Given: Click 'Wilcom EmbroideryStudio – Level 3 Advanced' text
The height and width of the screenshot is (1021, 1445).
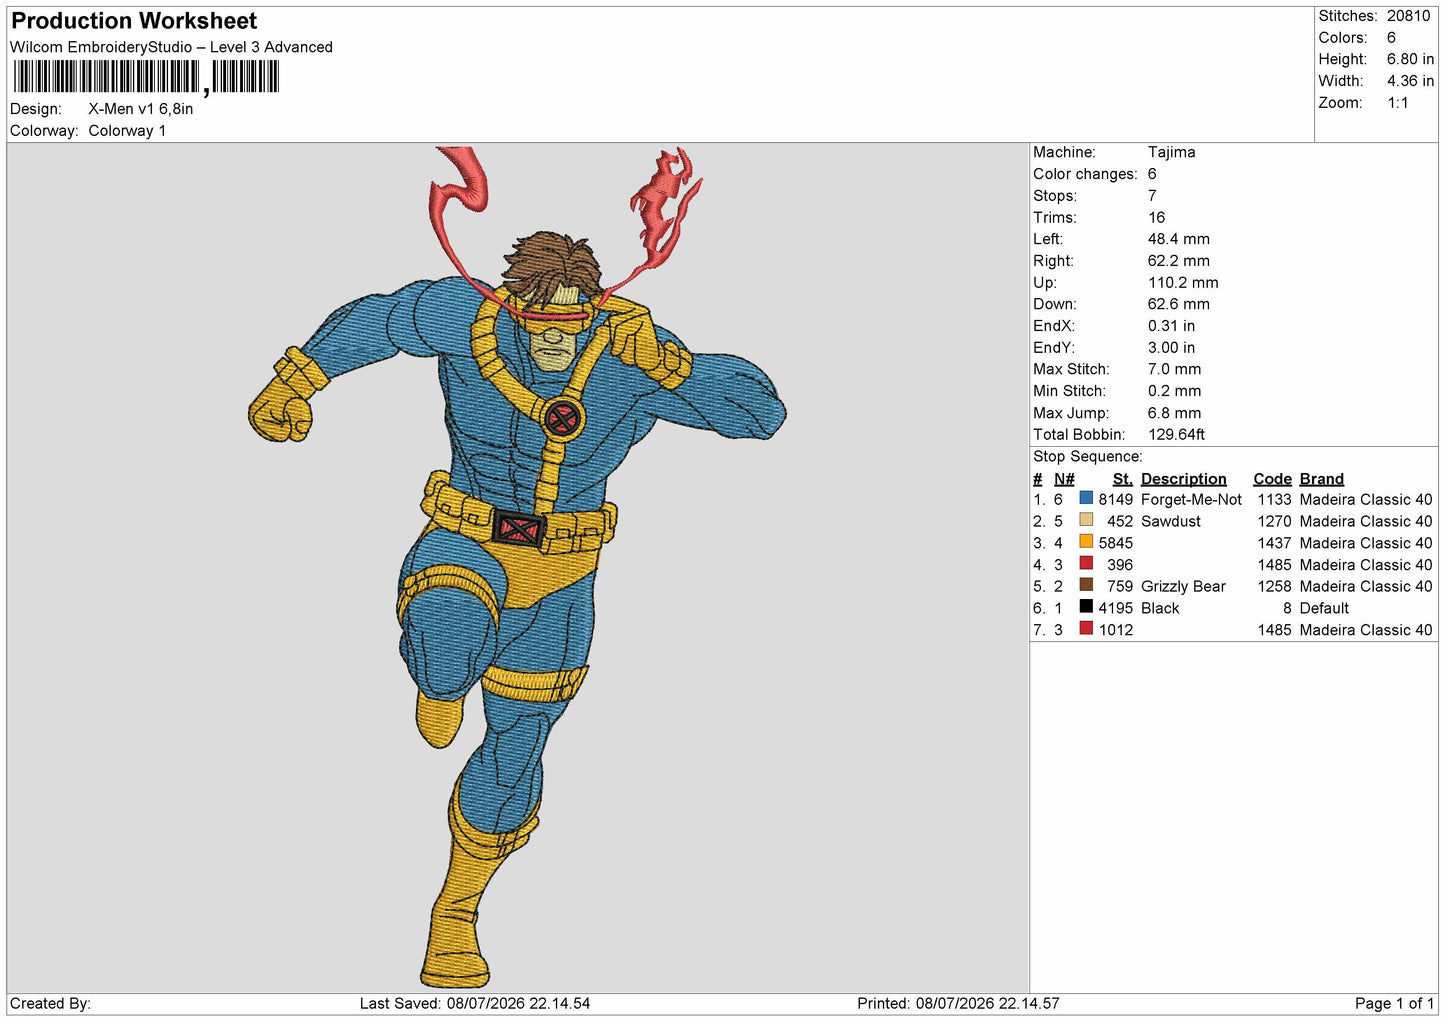Looking at the screenshot, I should (x=171, y=47).
